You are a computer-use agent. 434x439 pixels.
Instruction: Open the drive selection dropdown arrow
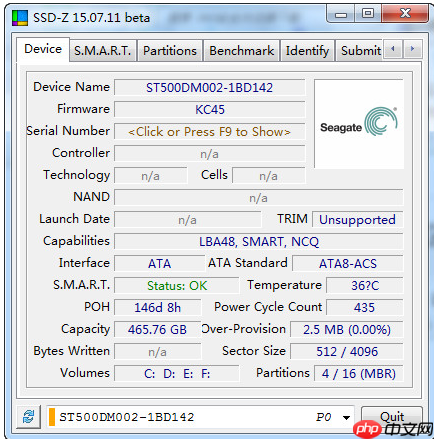[x=346, y=417]
